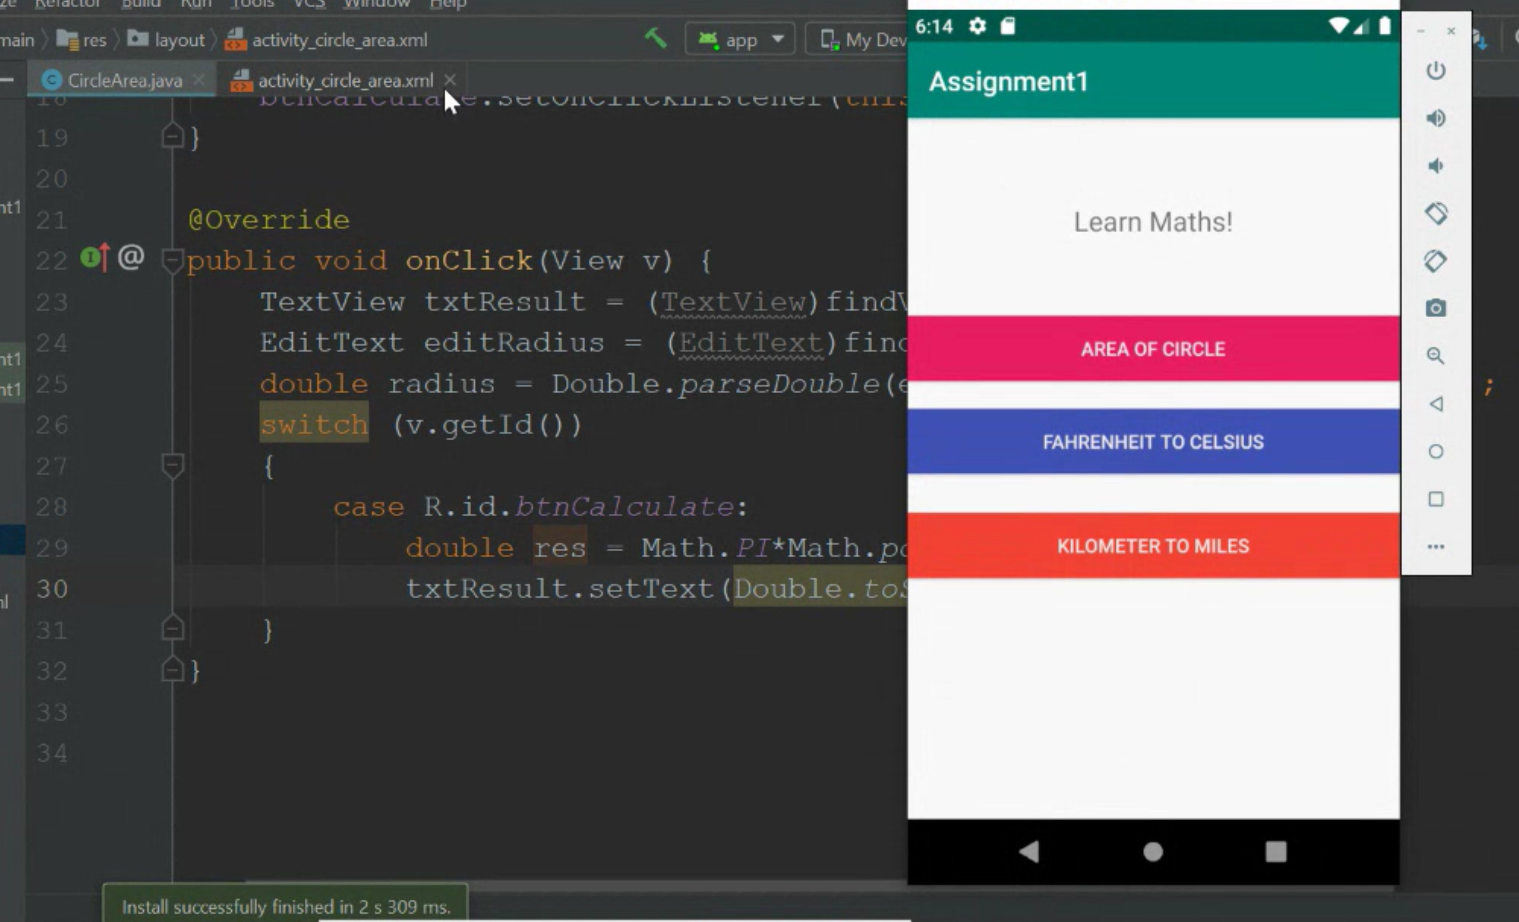Click line number 34 in the gutter
This screenshot has height=922, width=1519.
pos(52,753)
